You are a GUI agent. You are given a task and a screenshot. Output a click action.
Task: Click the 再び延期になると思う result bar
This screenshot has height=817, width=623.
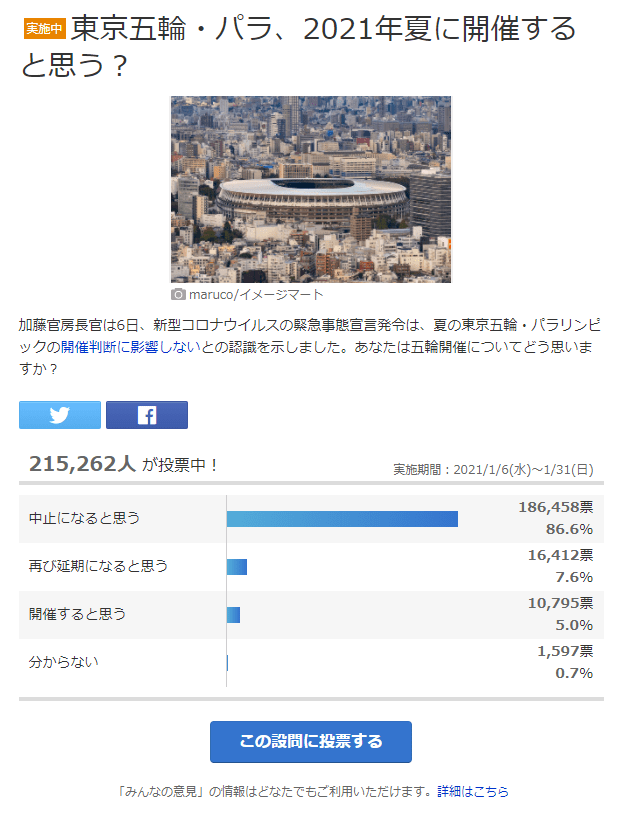[x=237, y=567]
